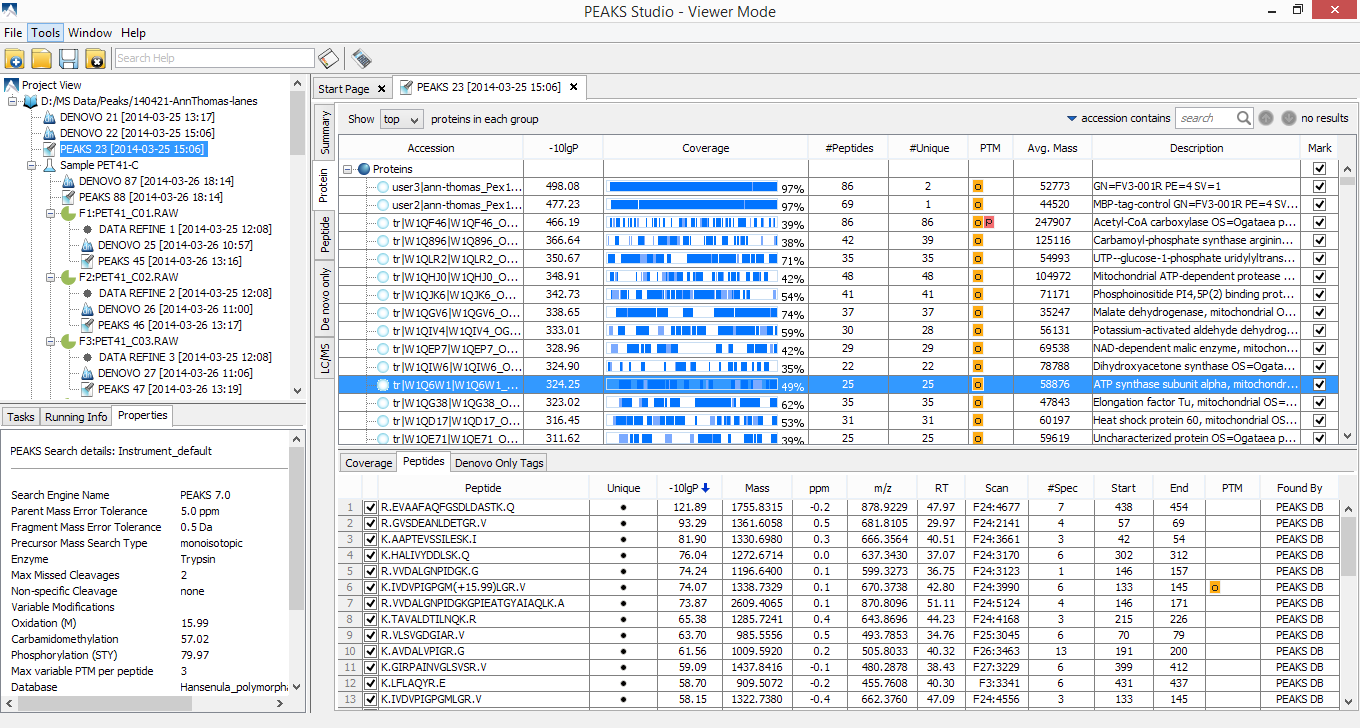Image resolution: width=1360 pixels, height=728 pixels.
Task: Click the magnifier icon in accession search
Action: 1243,118
